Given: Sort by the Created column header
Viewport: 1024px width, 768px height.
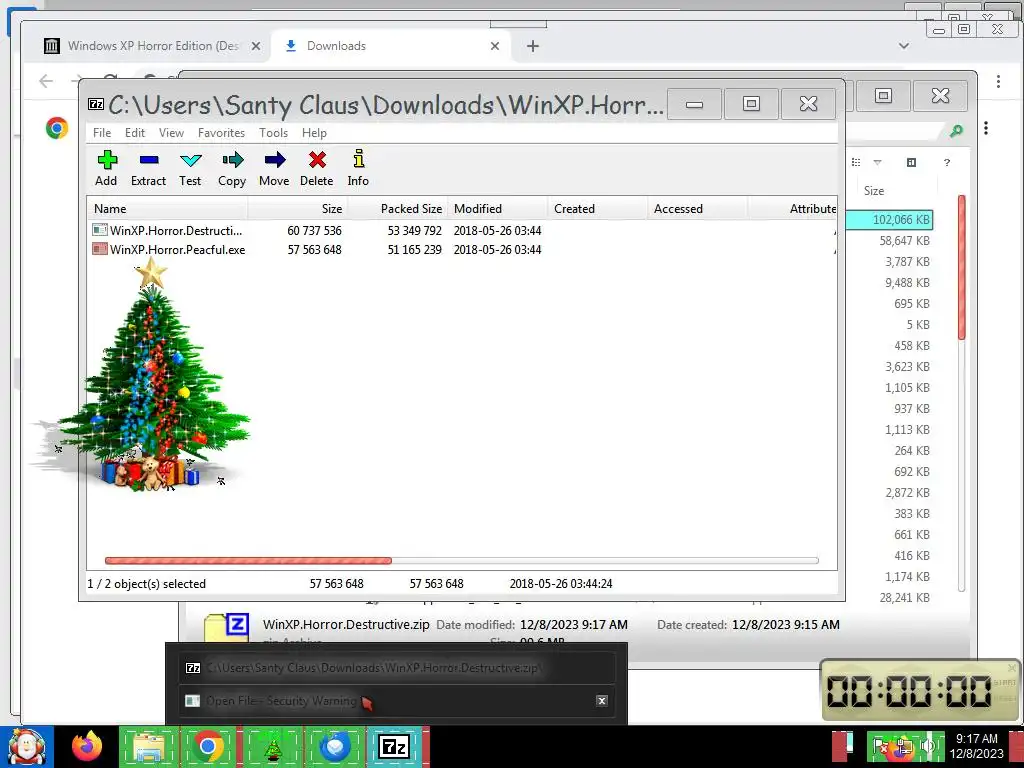Looking at the screenshot, I should pos(598,209).
